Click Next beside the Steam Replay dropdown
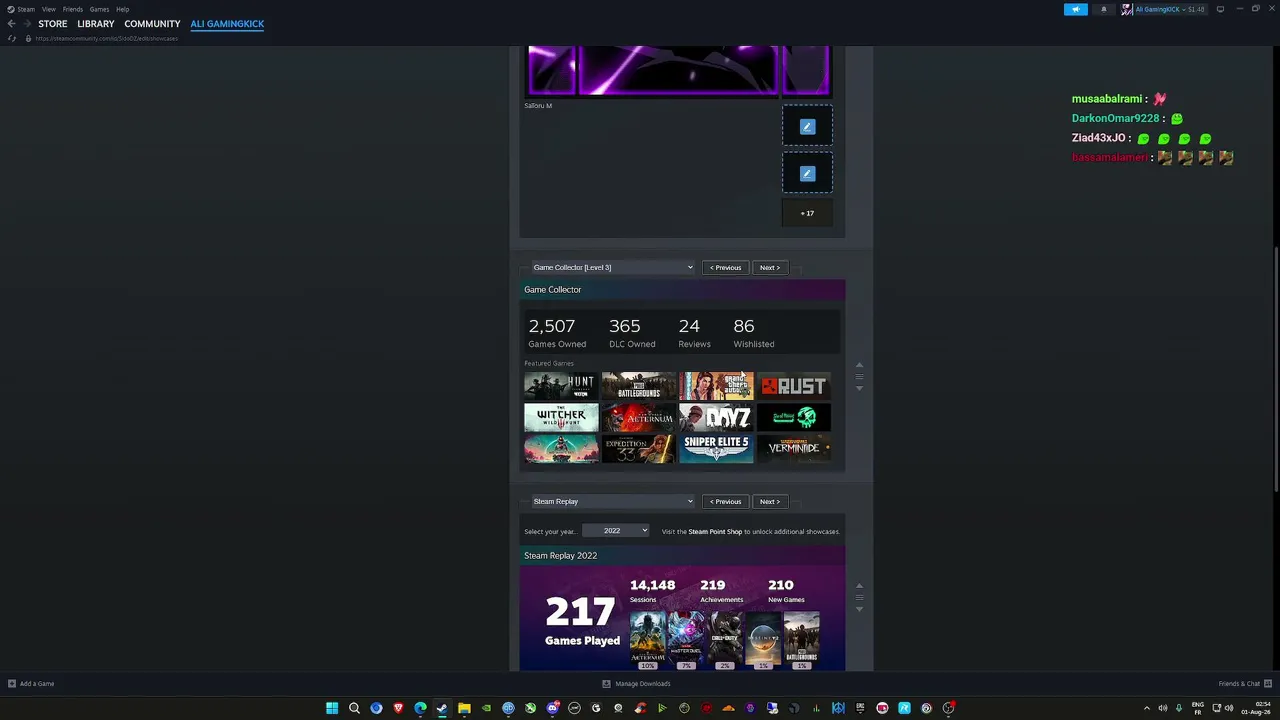Screen dimensions: 1280x720 click(x=770, y=502)
